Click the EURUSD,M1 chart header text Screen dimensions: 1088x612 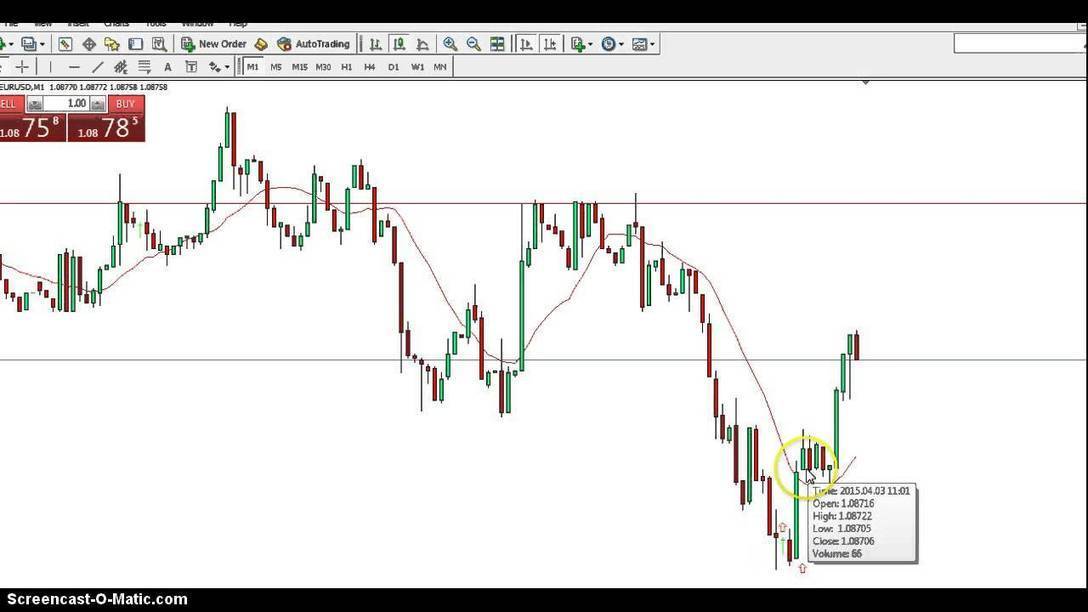pyautogui.click(x=83, y=87)
